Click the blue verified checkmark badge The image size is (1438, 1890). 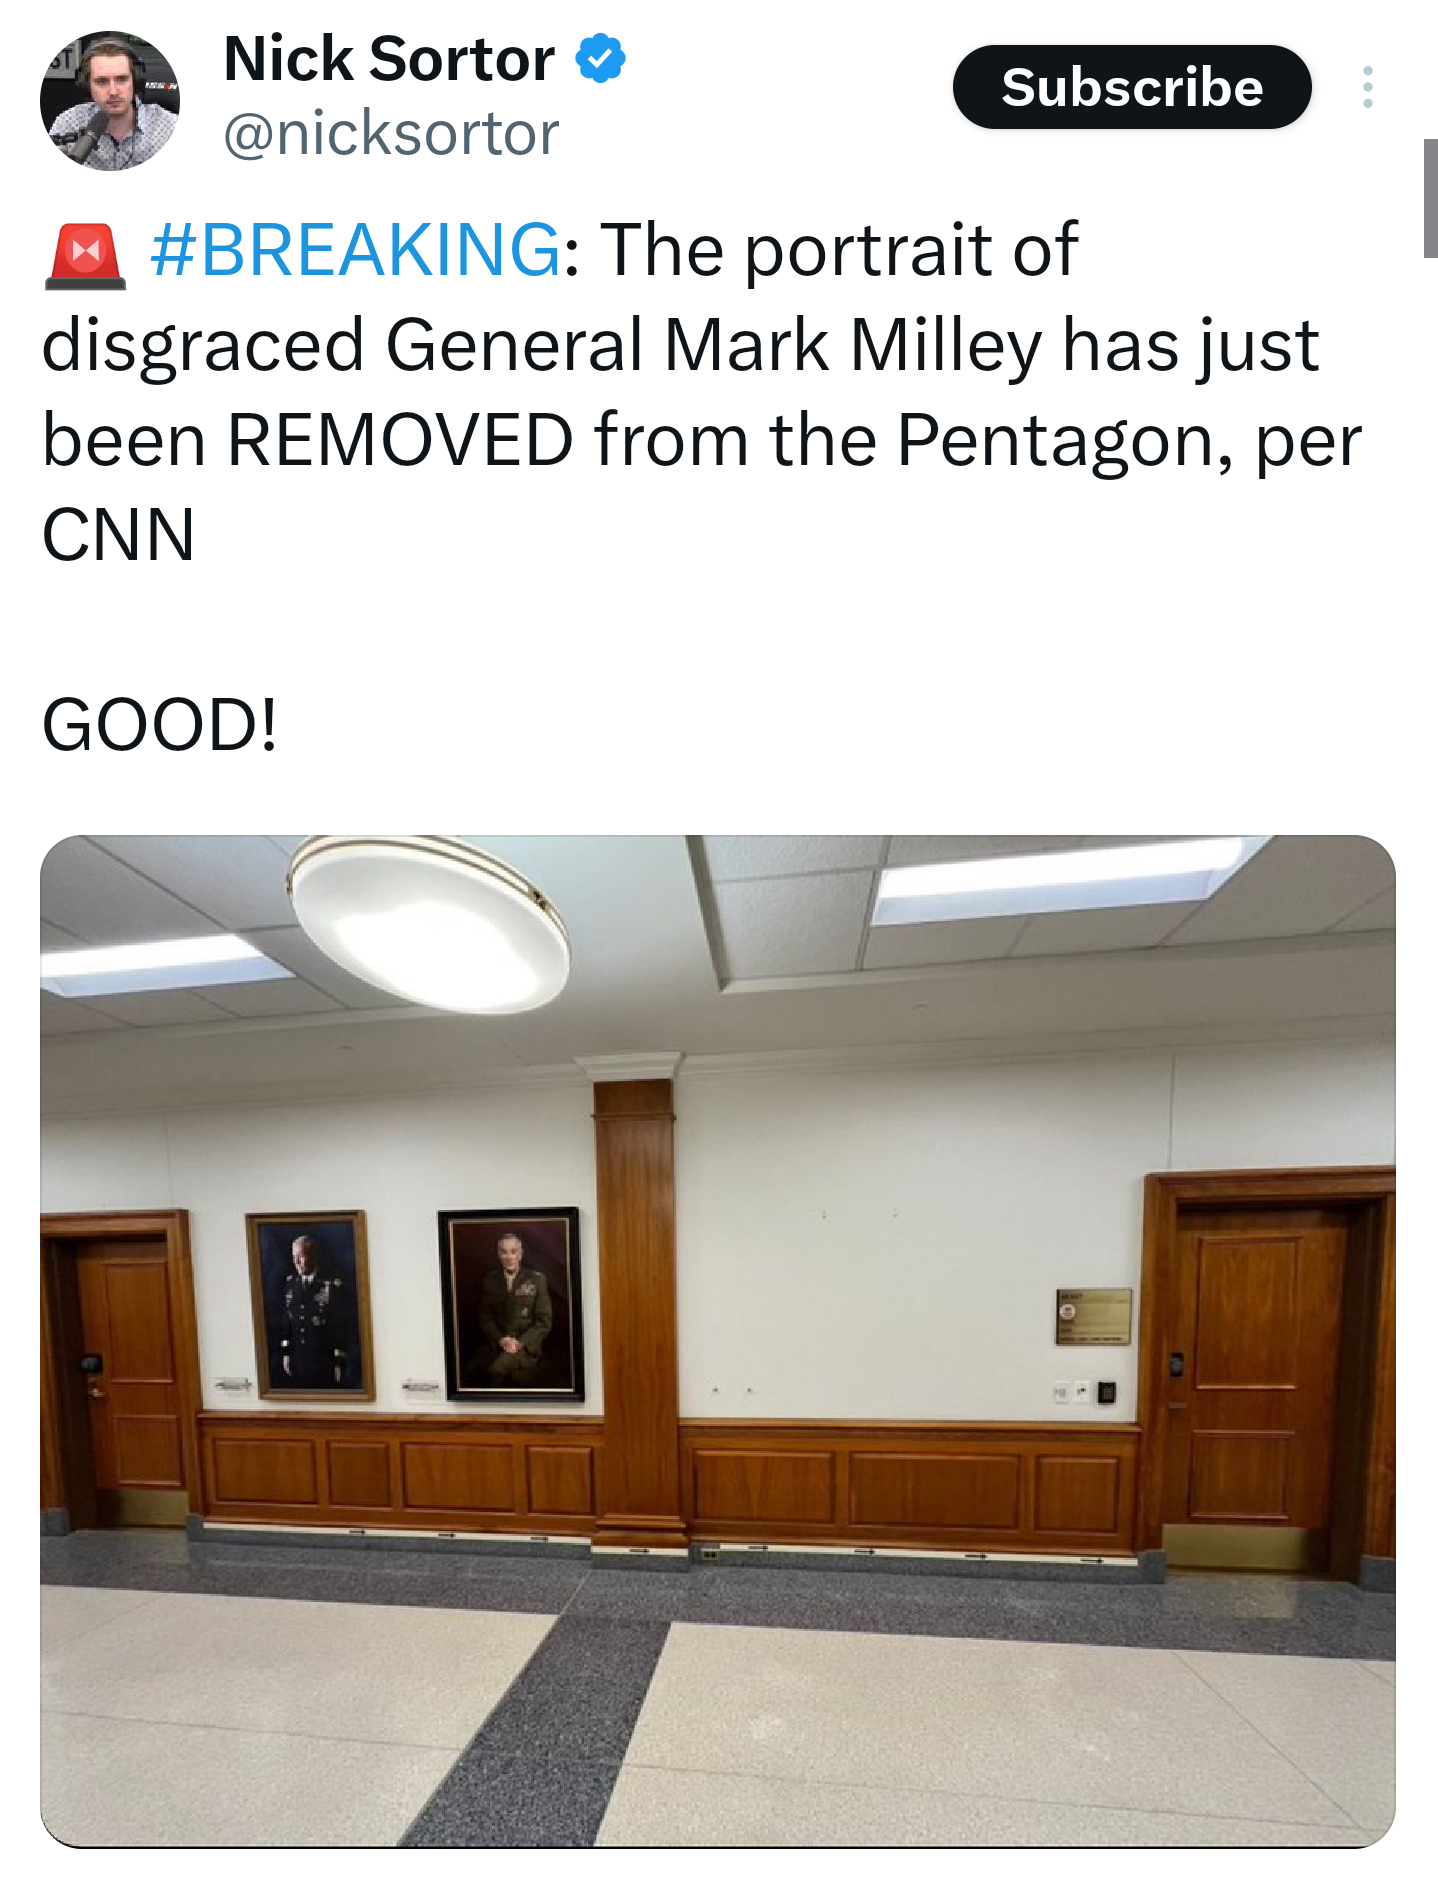click(600, 59)
